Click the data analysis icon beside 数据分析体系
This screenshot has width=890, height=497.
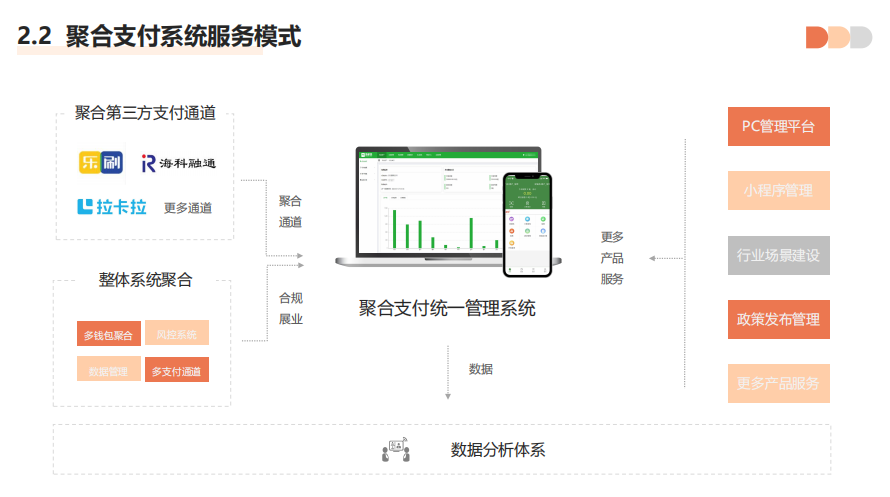[x=396, y=450]
